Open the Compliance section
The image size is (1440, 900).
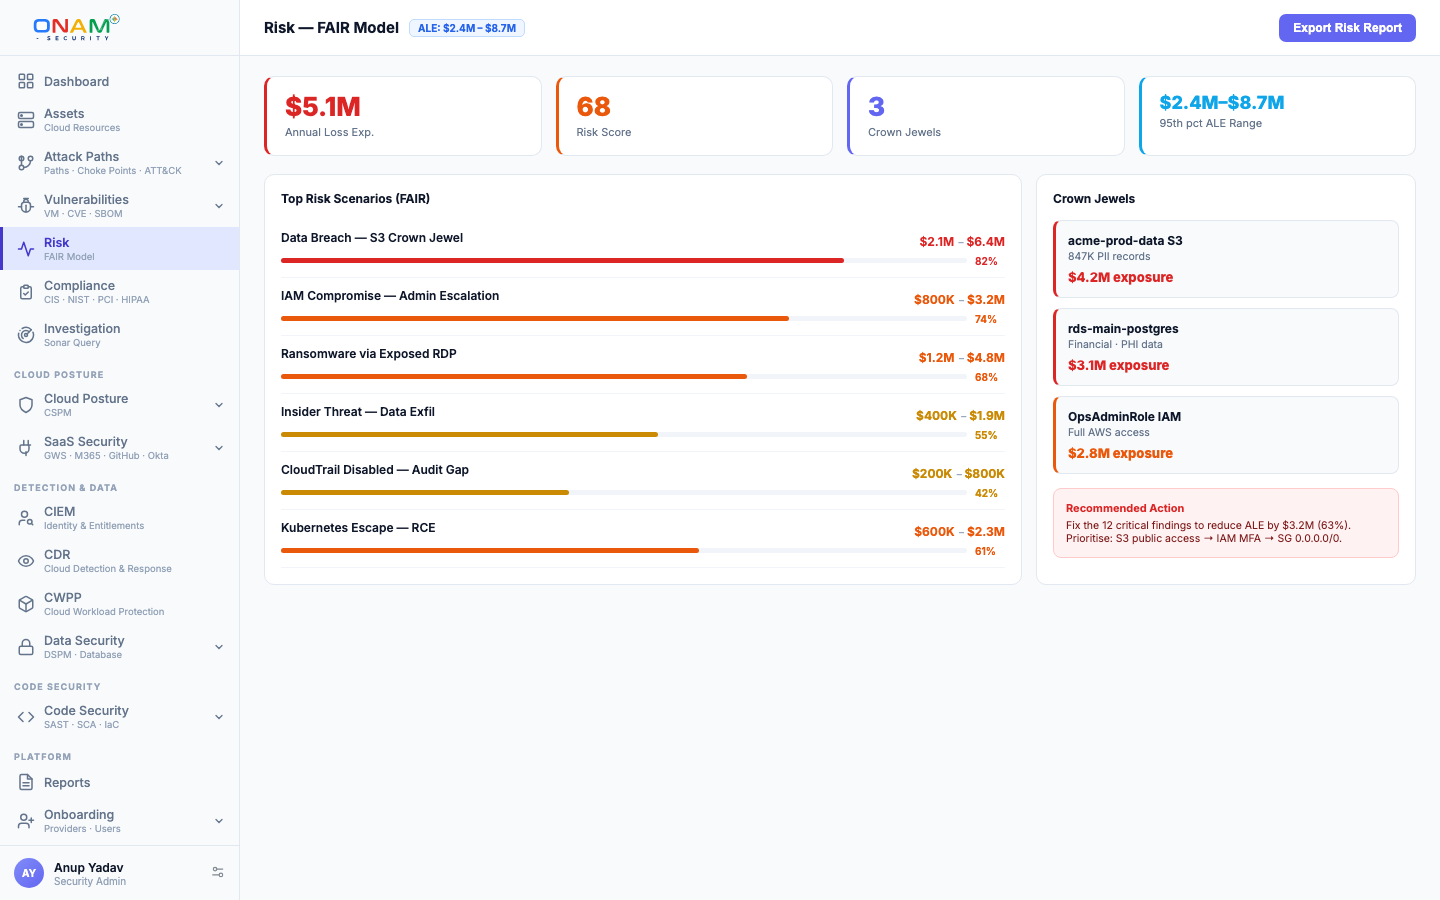coord(120,292)
